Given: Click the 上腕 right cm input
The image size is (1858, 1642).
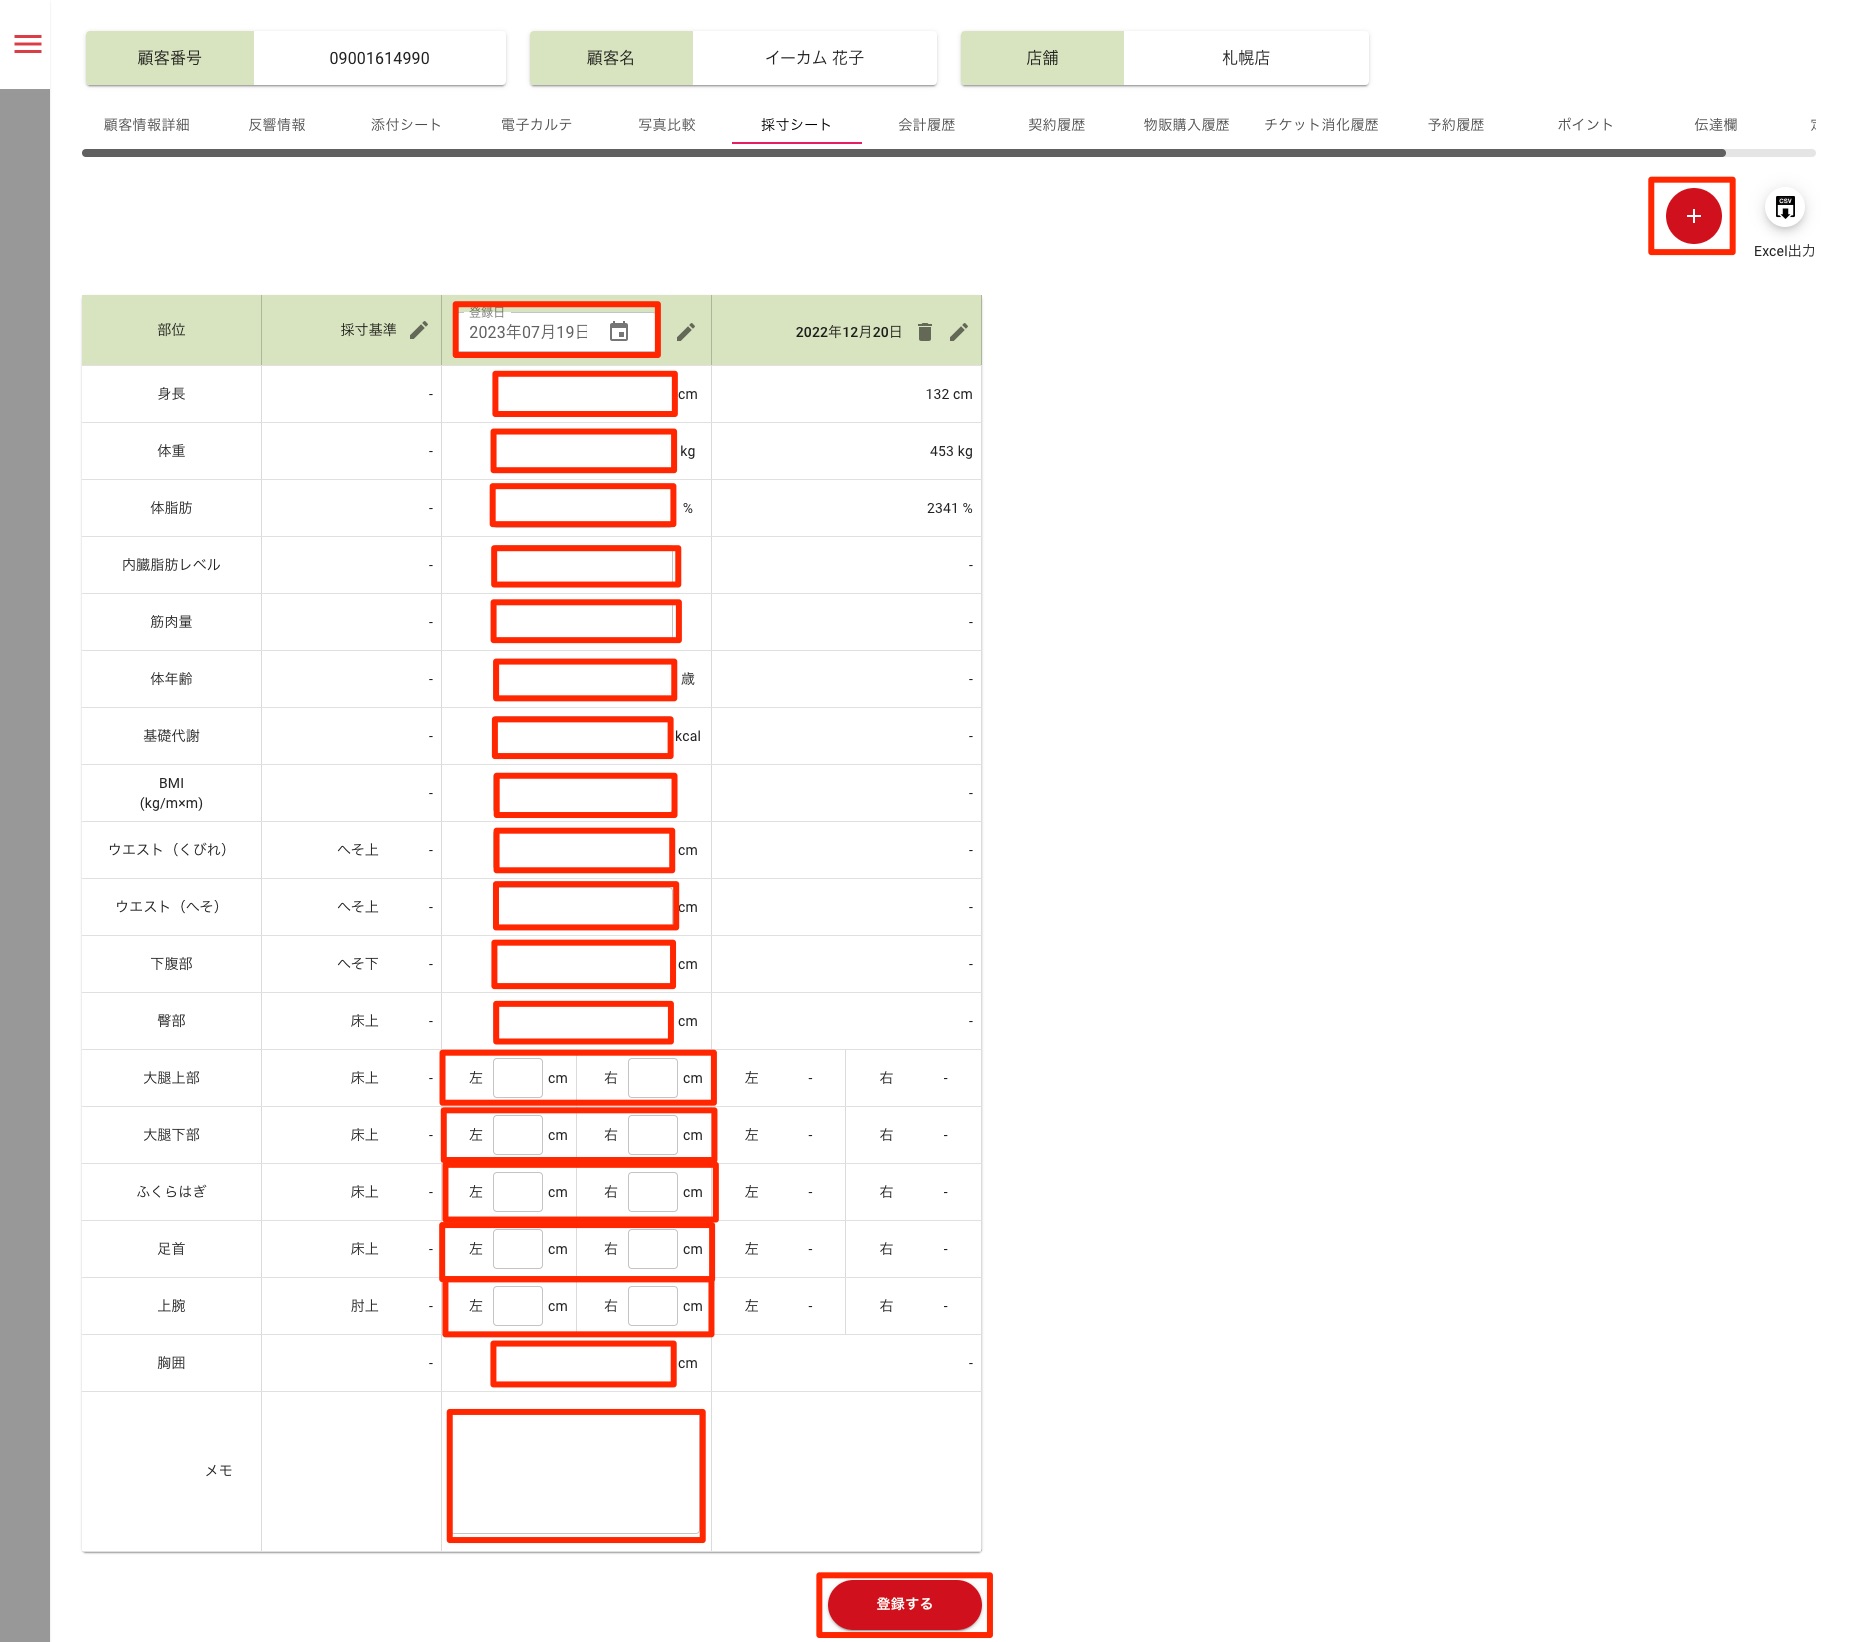Looking at the screenshot, I should [x=652, y=1306].
